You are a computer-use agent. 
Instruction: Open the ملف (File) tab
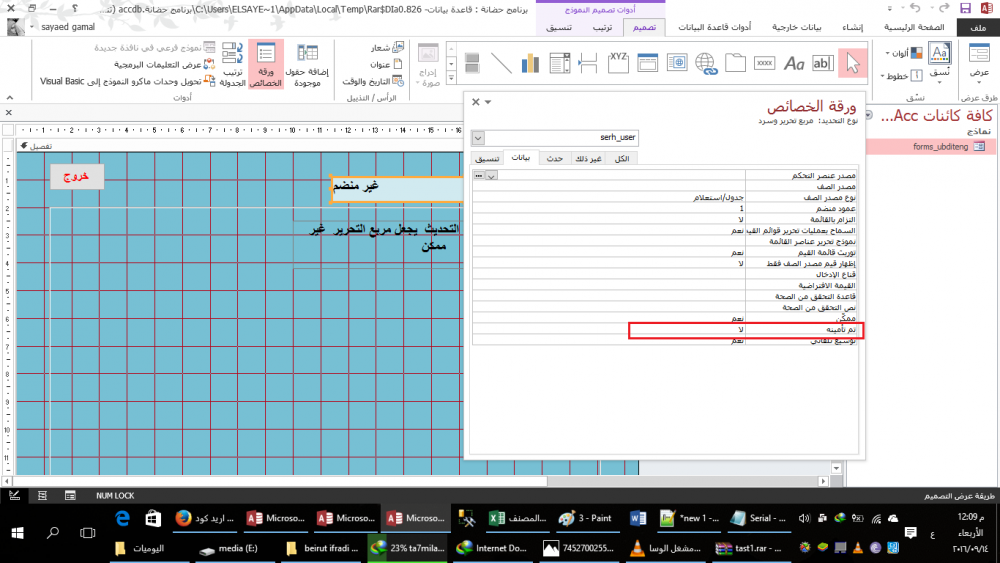point(978,27)
